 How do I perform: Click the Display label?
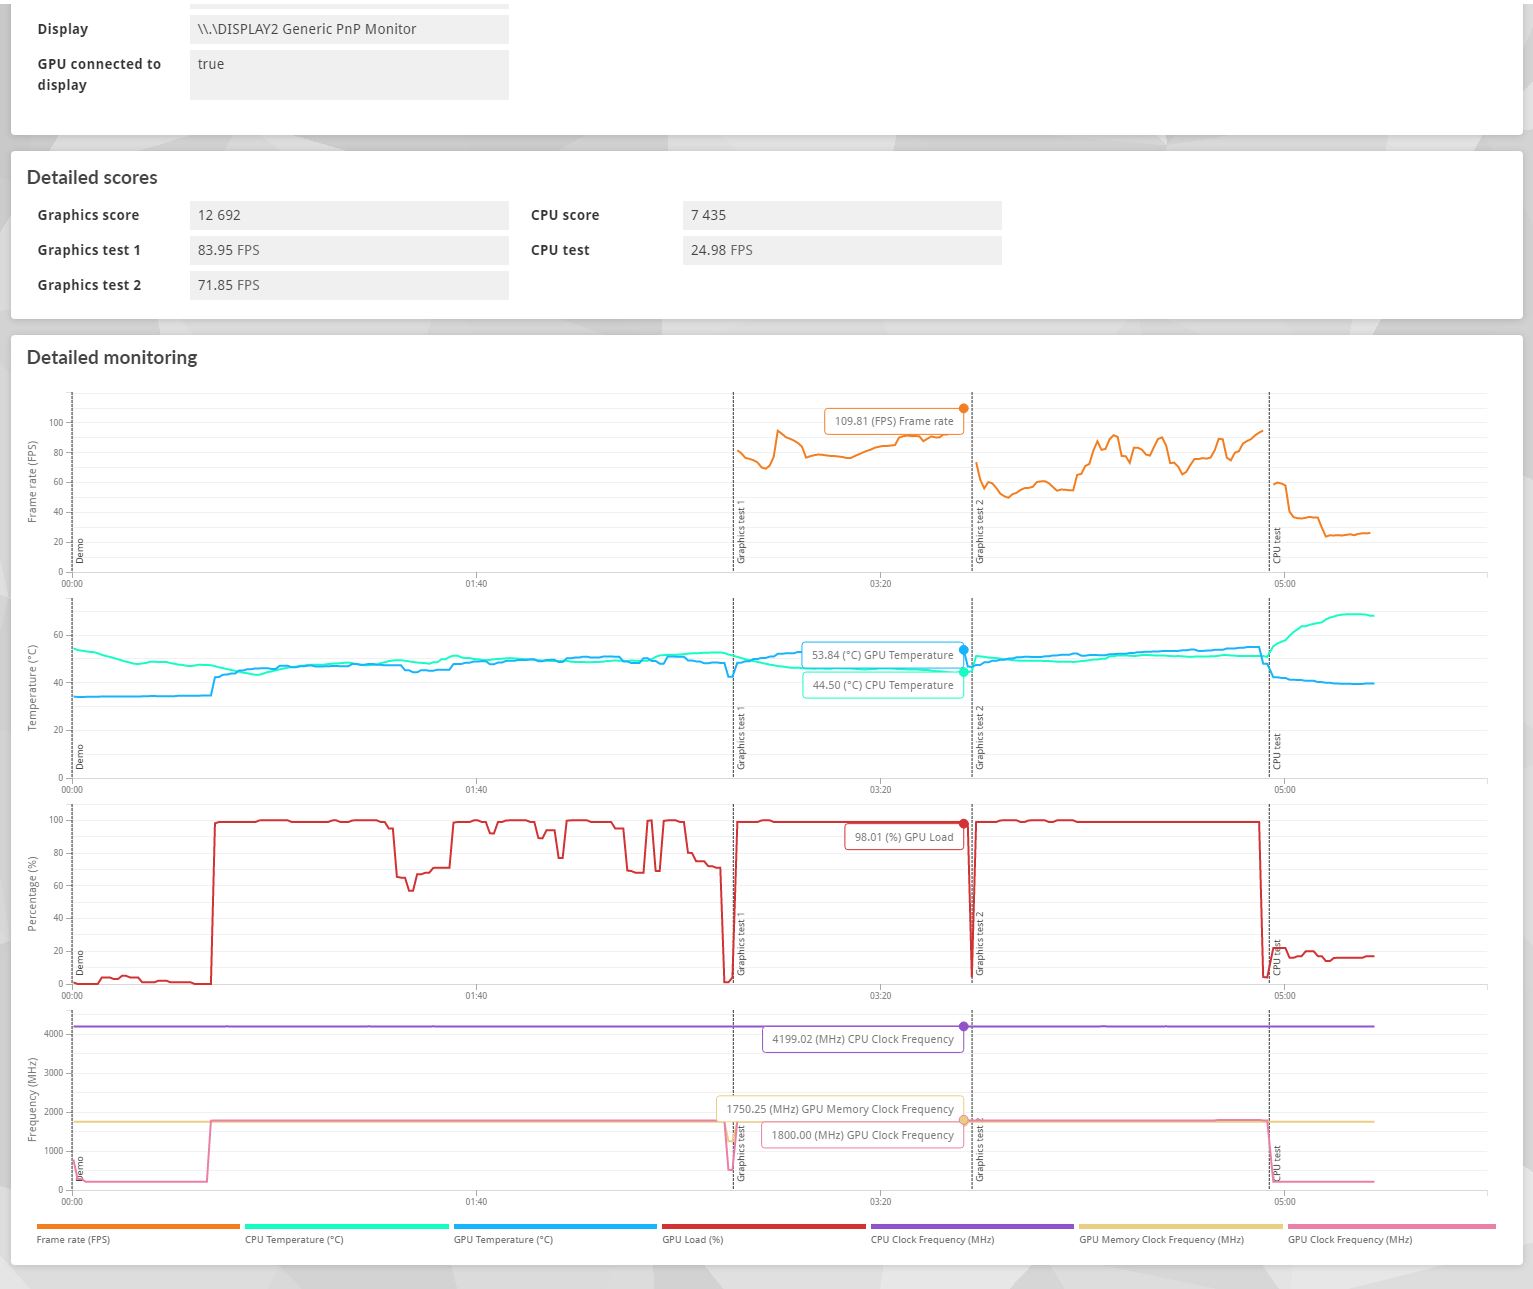62,29
